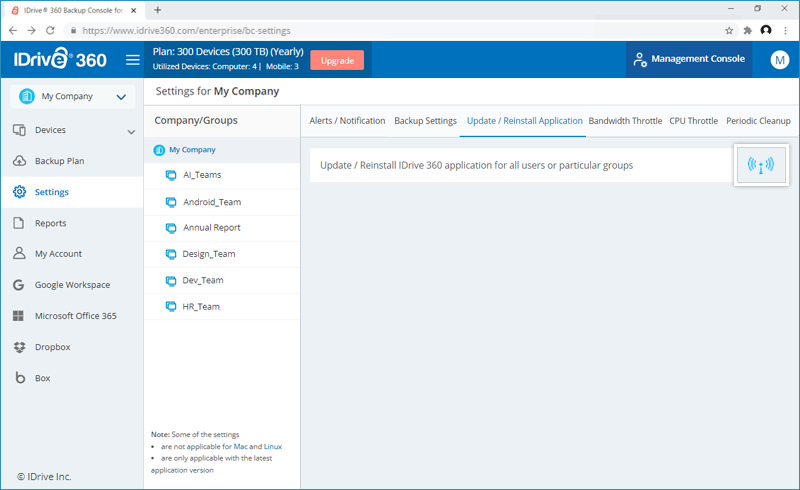Switch to Alerts / Notification tab
The image size is (800, 490).
pos(347,121)
